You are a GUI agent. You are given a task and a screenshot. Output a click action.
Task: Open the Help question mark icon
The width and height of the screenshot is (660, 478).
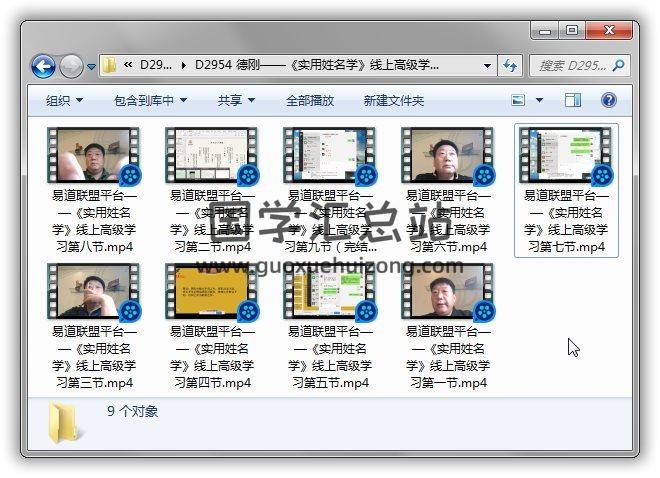click(x=608, y=100)
